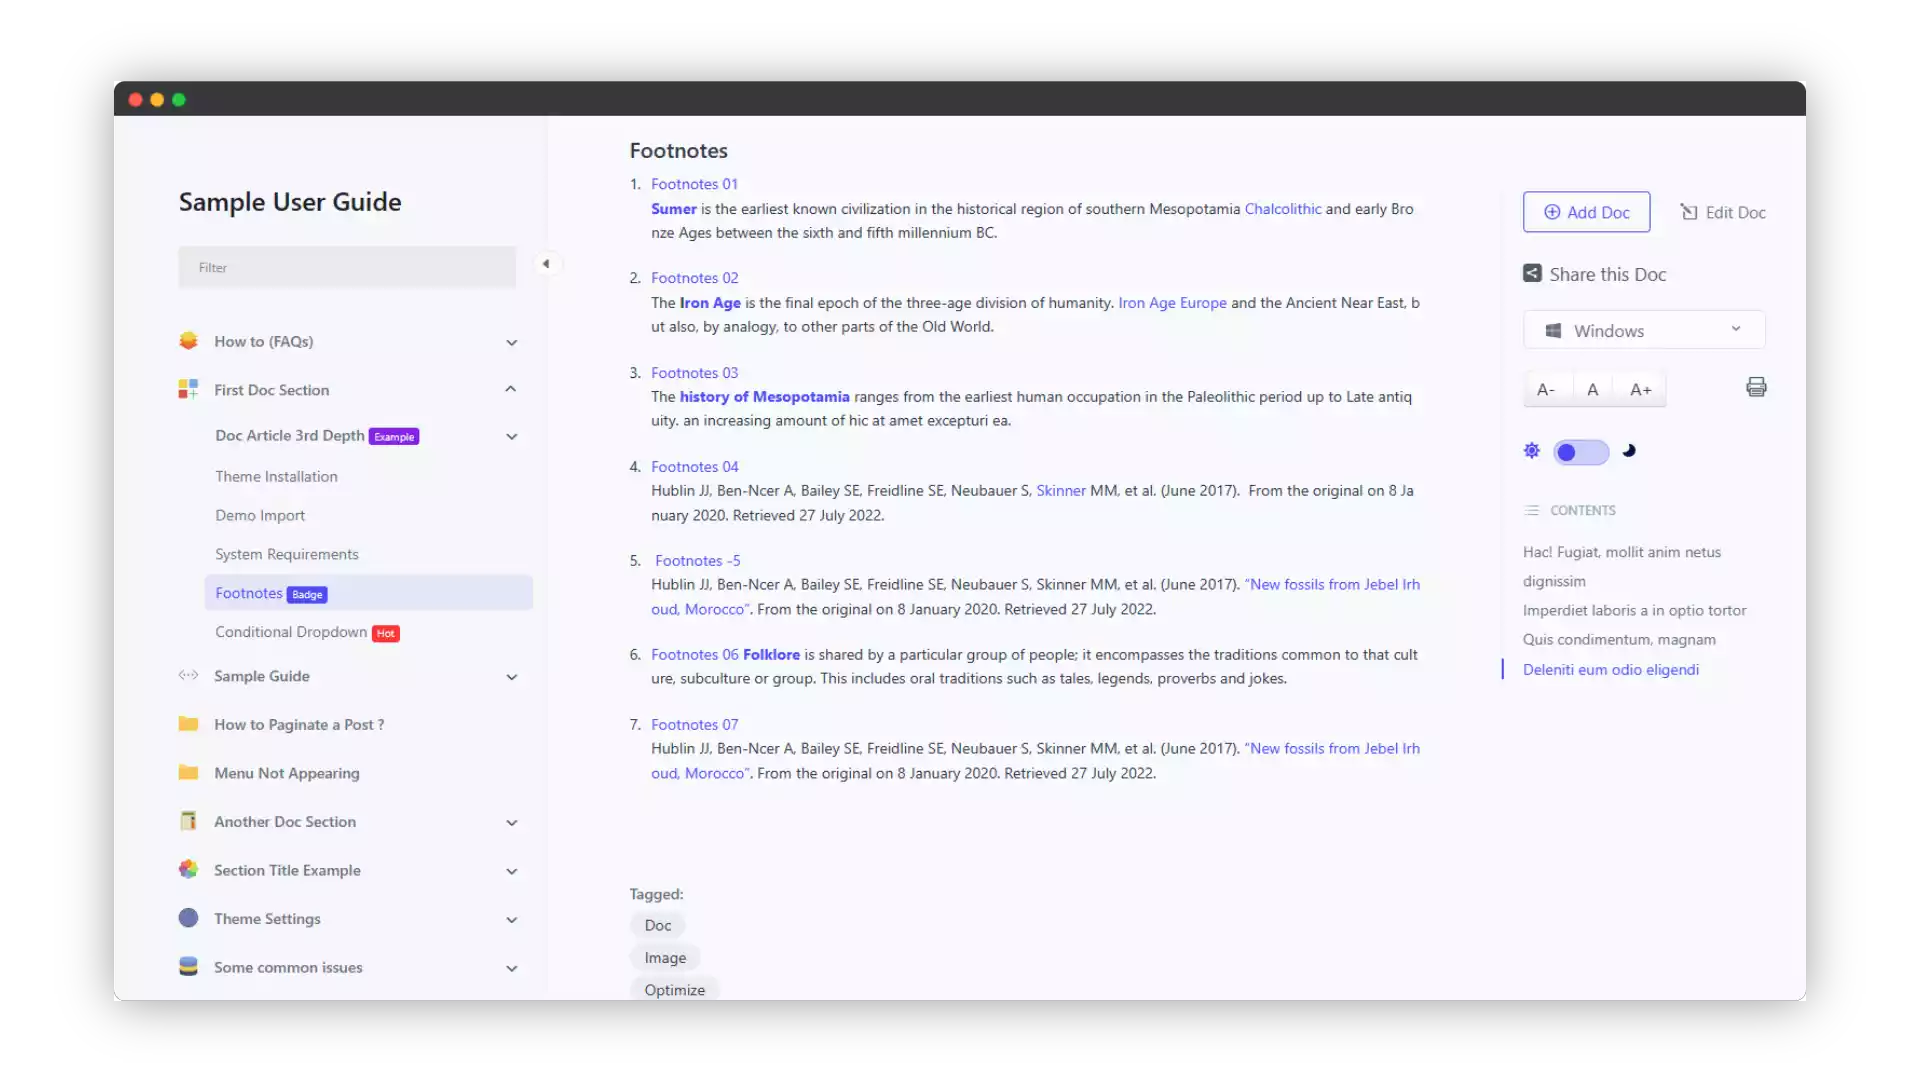
Task: Expand the Sample Guide section
Action: tap(513, 675)
